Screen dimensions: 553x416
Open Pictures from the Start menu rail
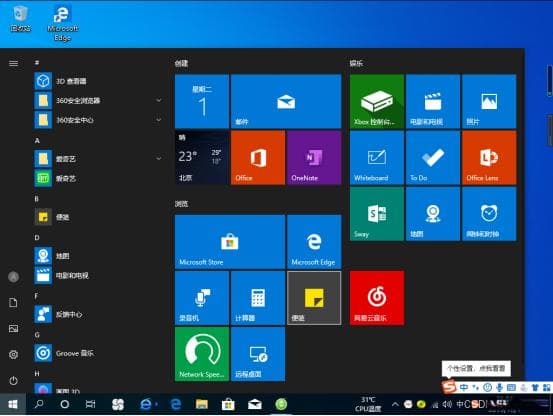(x=13, y=329)
